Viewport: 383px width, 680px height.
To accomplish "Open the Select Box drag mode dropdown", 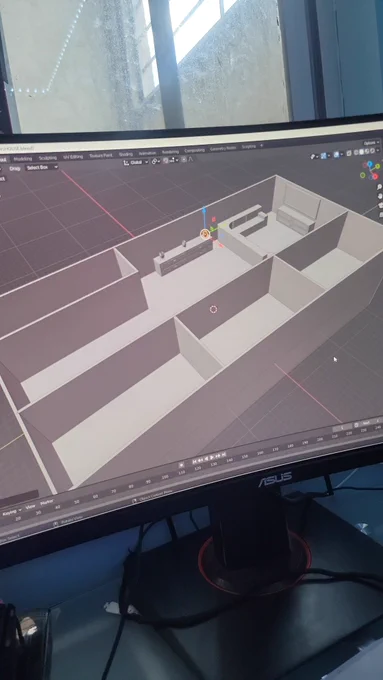I will point(42,167).
